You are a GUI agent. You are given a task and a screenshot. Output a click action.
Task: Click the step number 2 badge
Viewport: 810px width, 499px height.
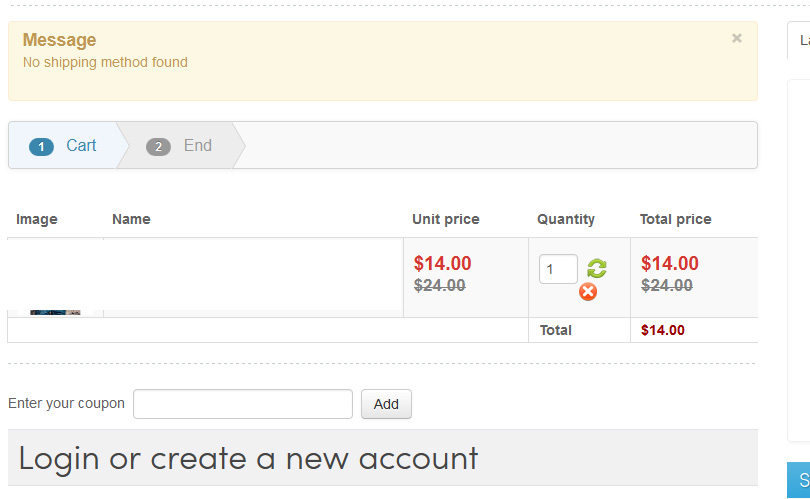158,147
